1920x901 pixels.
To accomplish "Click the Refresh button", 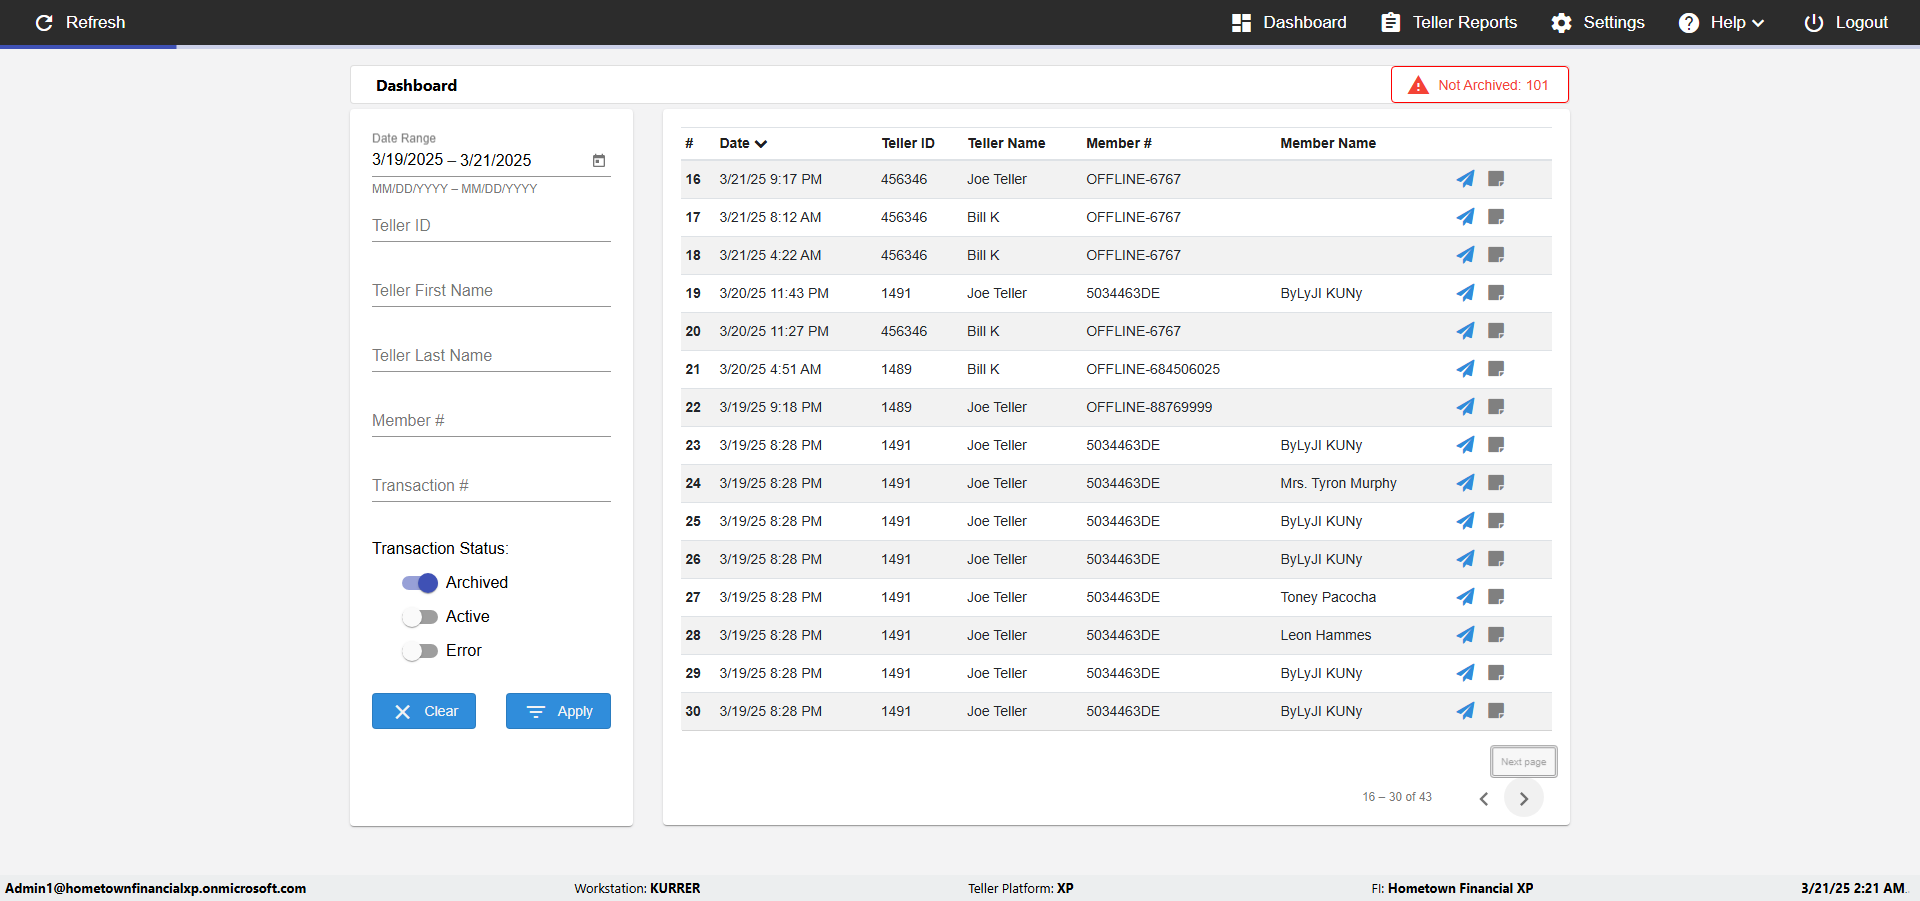I will pyautogui.click(x=80, y=22).
